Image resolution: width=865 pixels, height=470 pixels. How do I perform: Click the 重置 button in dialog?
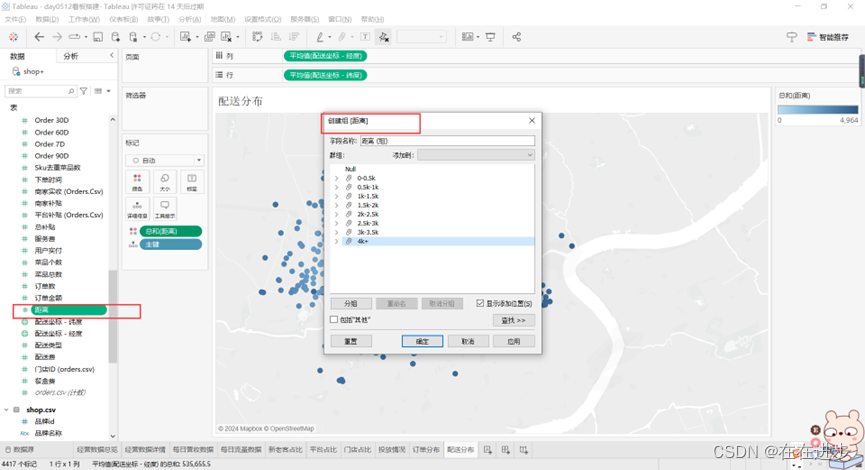tap(351, 341)
